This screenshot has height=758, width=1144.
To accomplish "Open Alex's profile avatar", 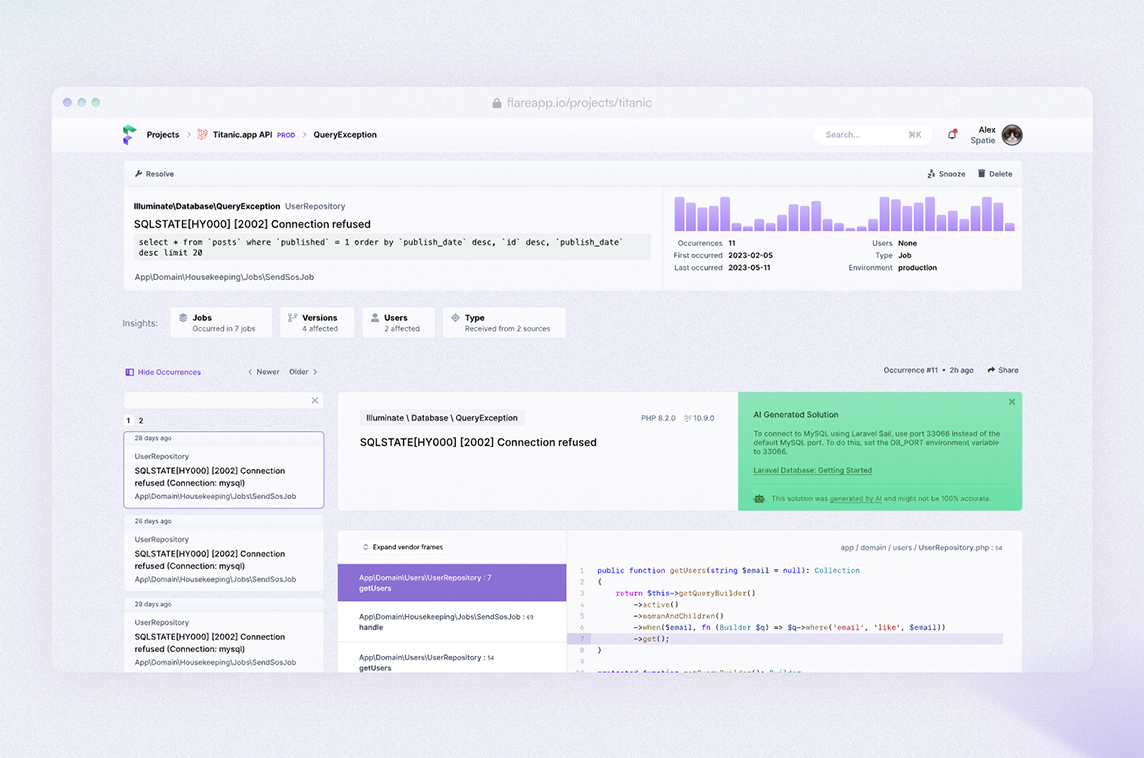I will (x=1012, y=135).
